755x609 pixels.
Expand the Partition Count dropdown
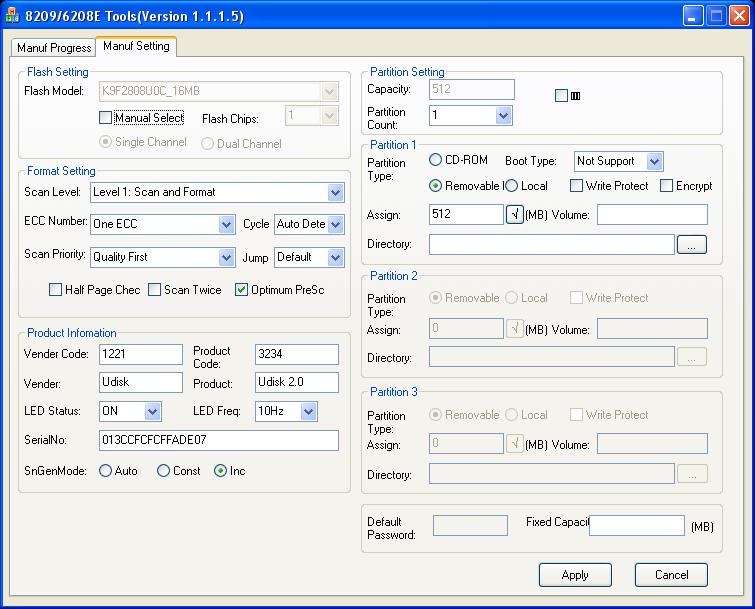(503, 116)
